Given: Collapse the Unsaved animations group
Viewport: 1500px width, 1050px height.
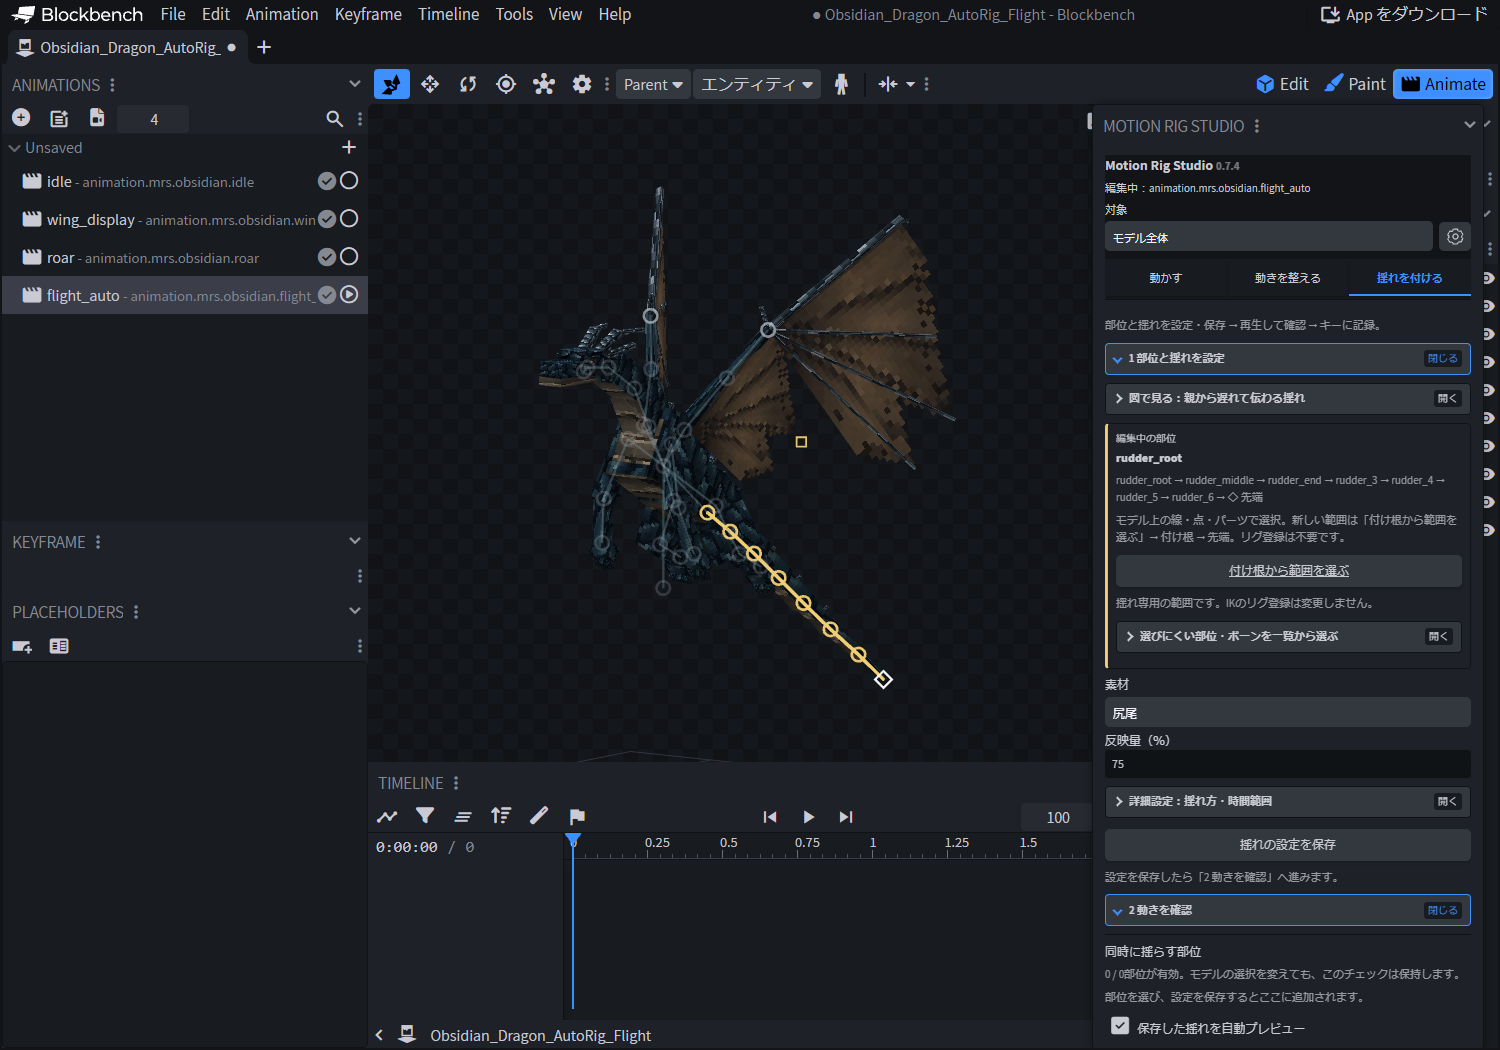Looking at the screenshot, I should [15, 148].
